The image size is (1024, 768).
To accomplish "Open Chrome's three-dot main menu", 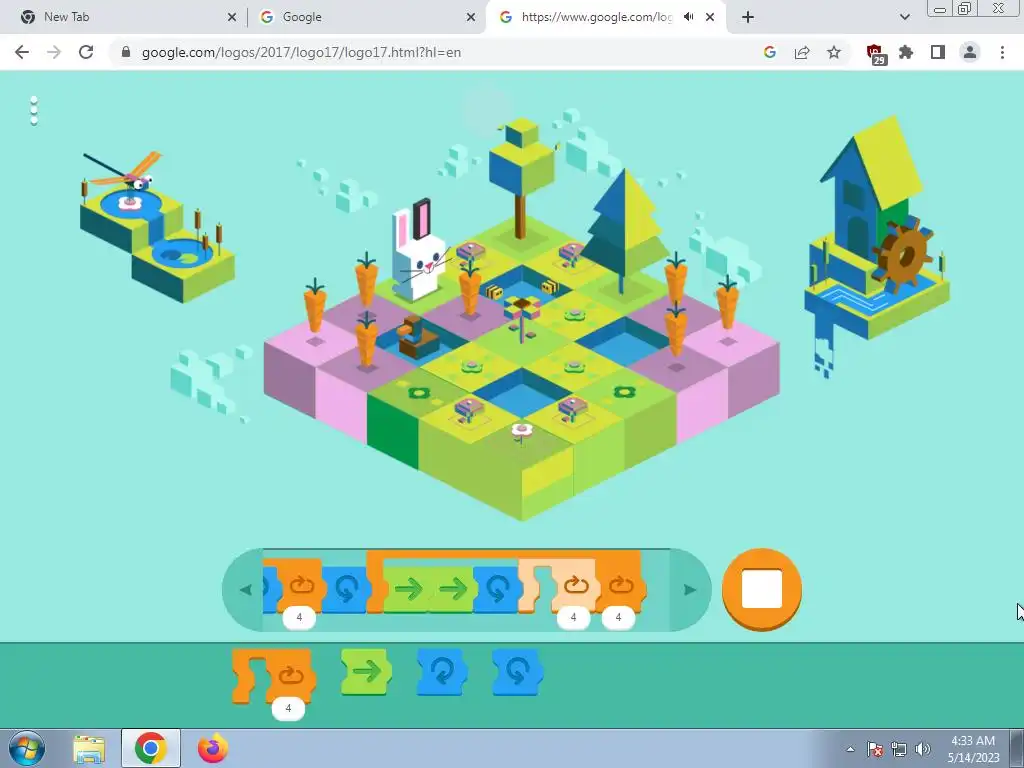I will tap(1002, 52).
